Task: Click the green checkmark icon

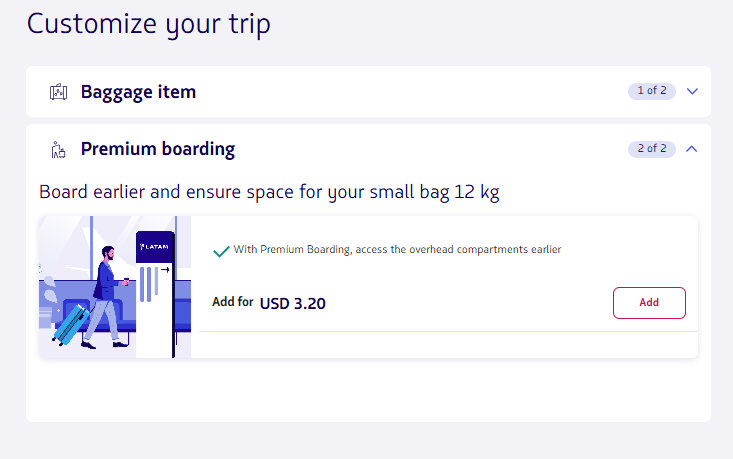Action: coord(221,251)
